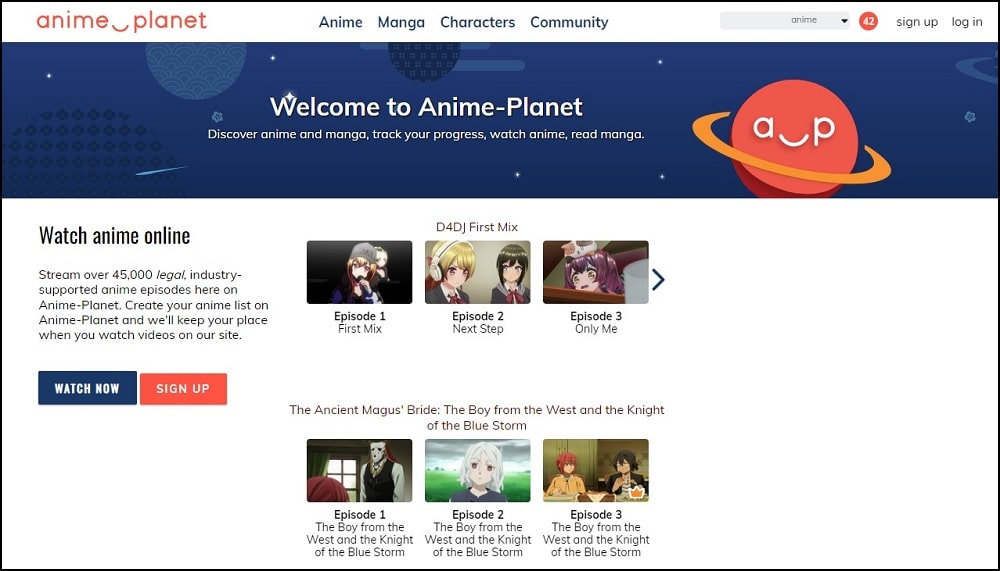Click the orange SIGN UP button

click(183, 389)
